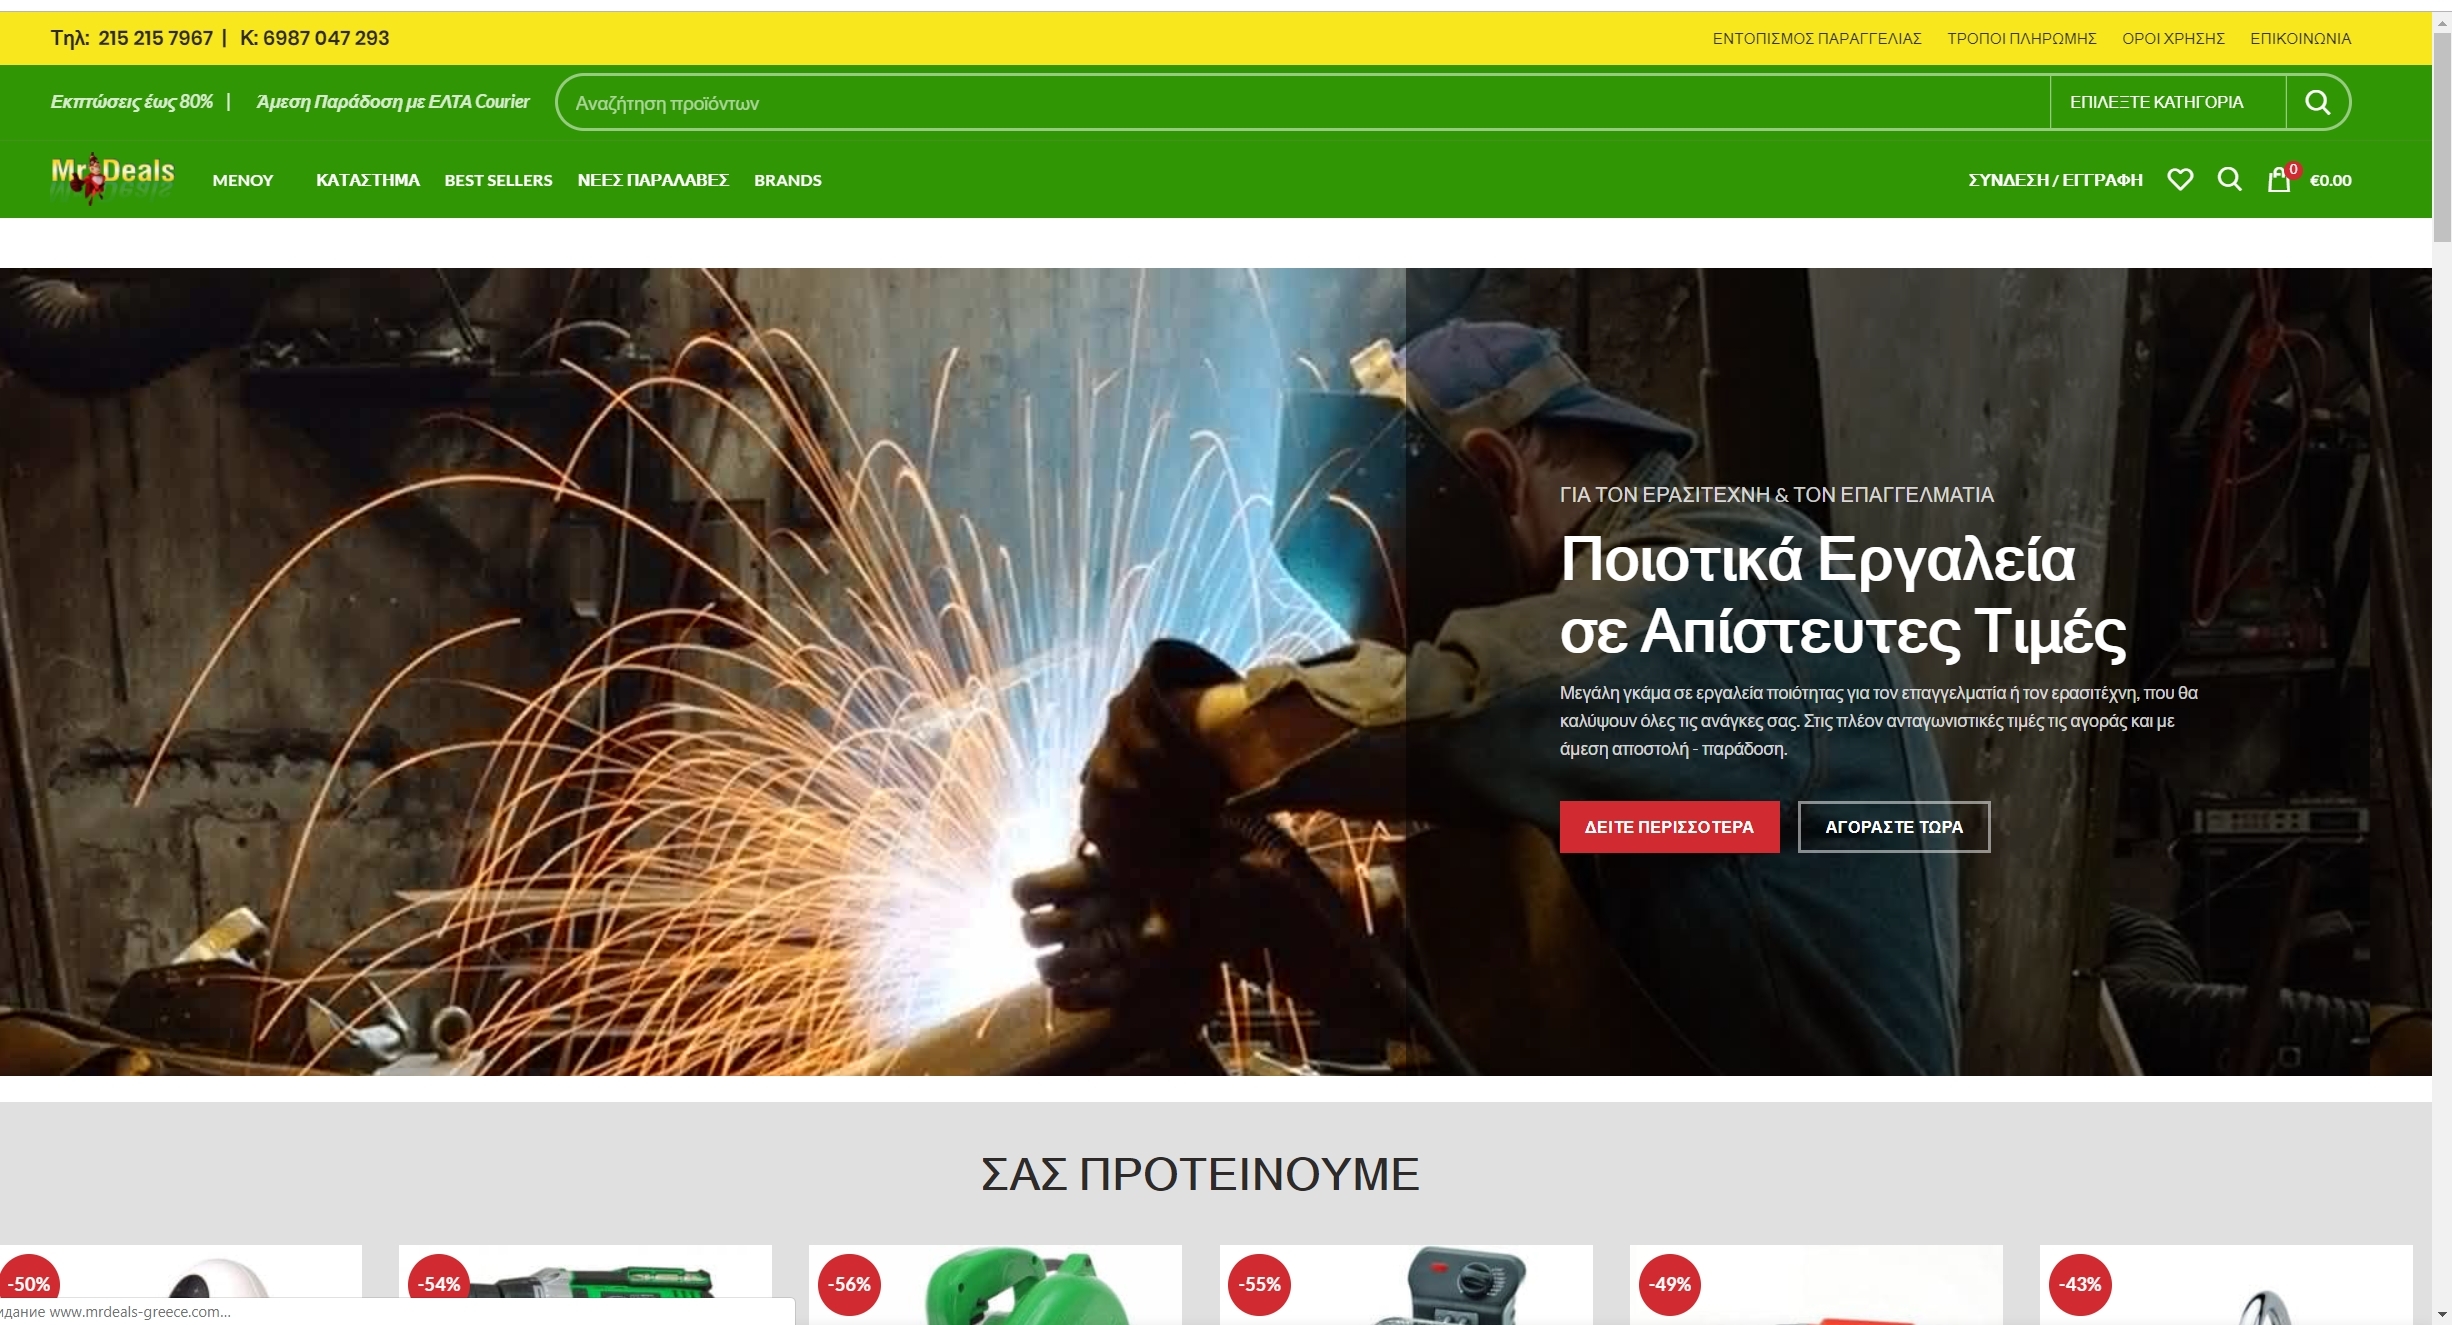Click the -54% discount badge
The width and height of the screenshot is (2452, 1325).
(439, 1284)
